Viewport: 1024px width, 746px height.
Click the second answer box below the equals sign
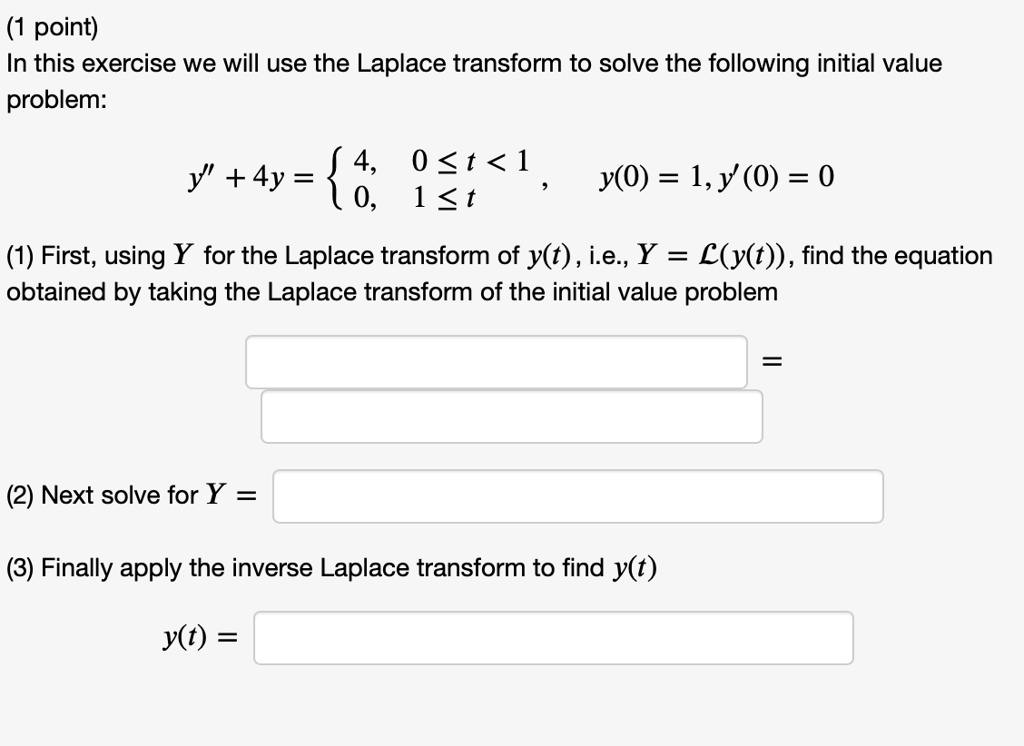[510, 416]
